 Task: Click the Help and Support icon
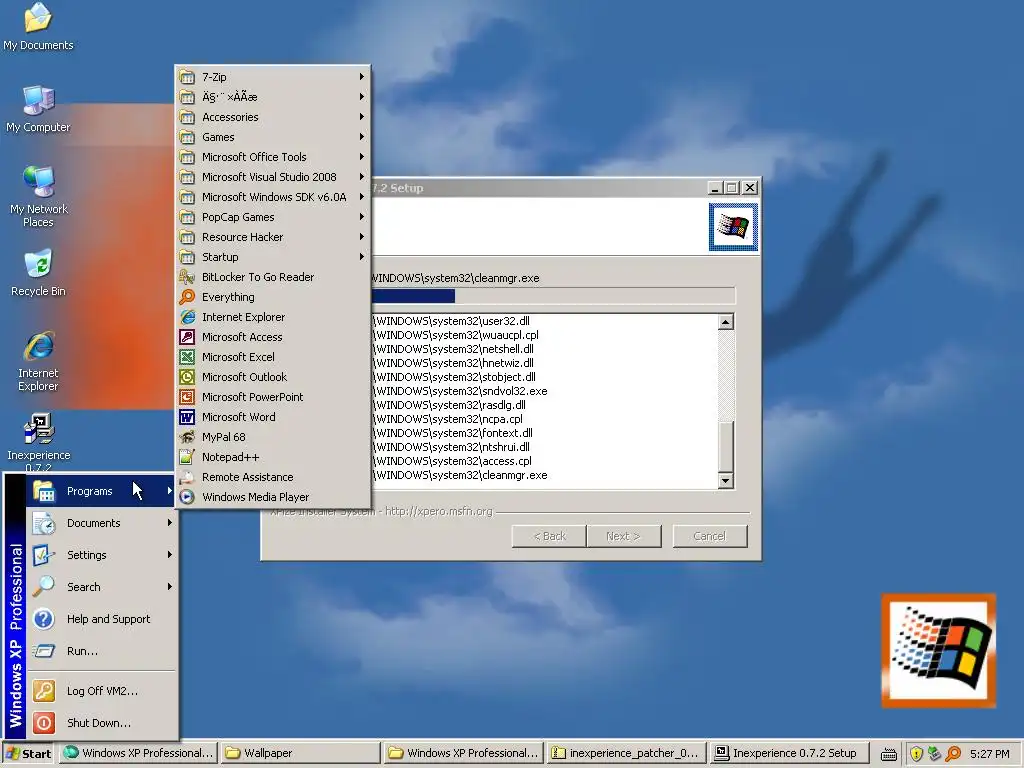point(44,618)
